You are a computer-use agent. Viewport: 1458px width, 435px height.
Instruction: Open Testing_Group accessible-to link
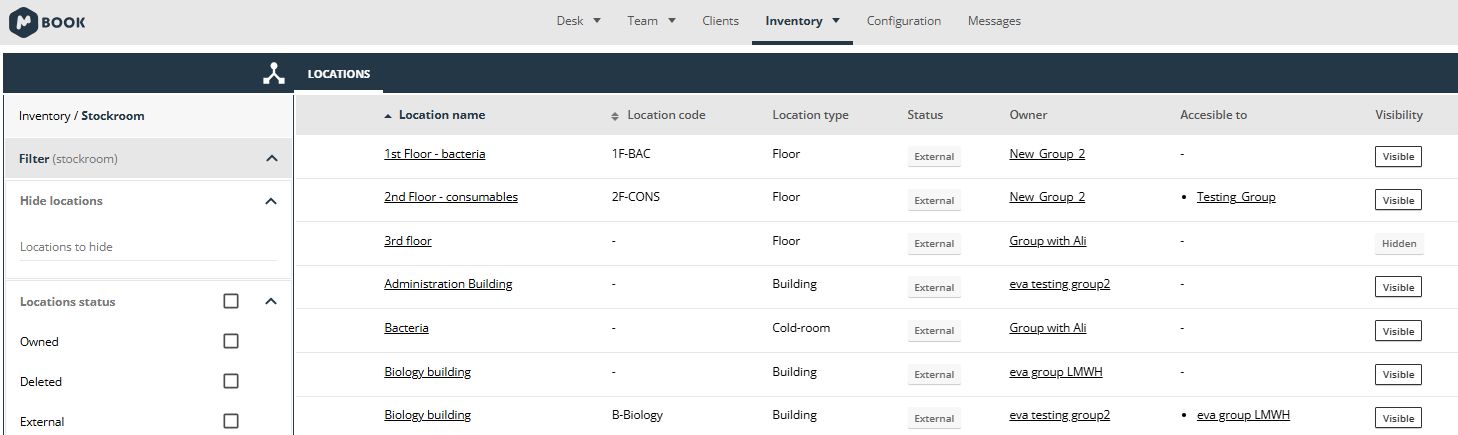click(x=1236, y=197)
